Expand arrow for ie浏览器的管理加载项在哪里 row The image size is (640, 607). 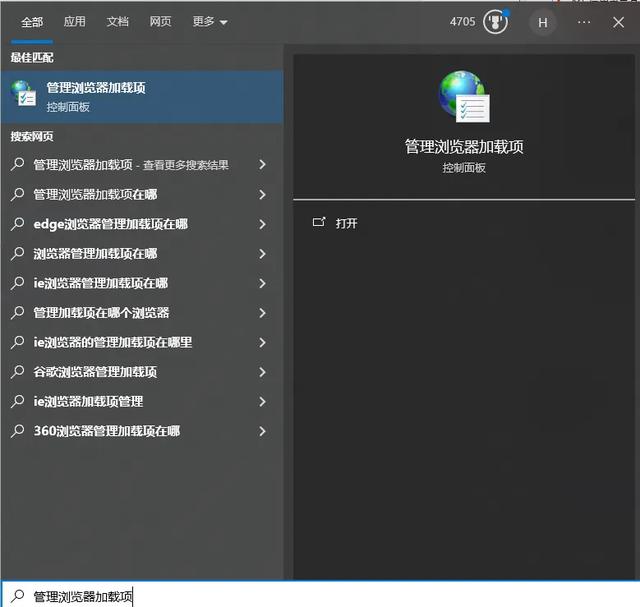tap(262, 342)
